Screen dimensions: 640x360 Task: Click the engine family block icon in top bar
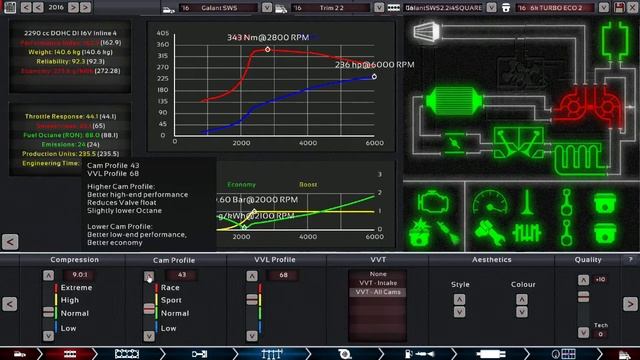(393, 7)
